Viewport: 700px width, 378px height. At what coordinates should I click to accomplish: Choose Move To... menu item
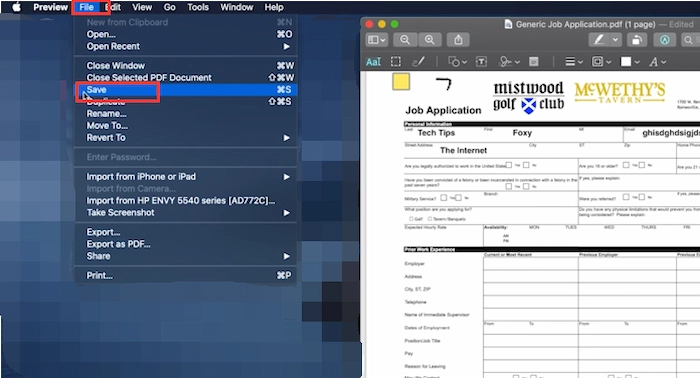coord(184,126)
